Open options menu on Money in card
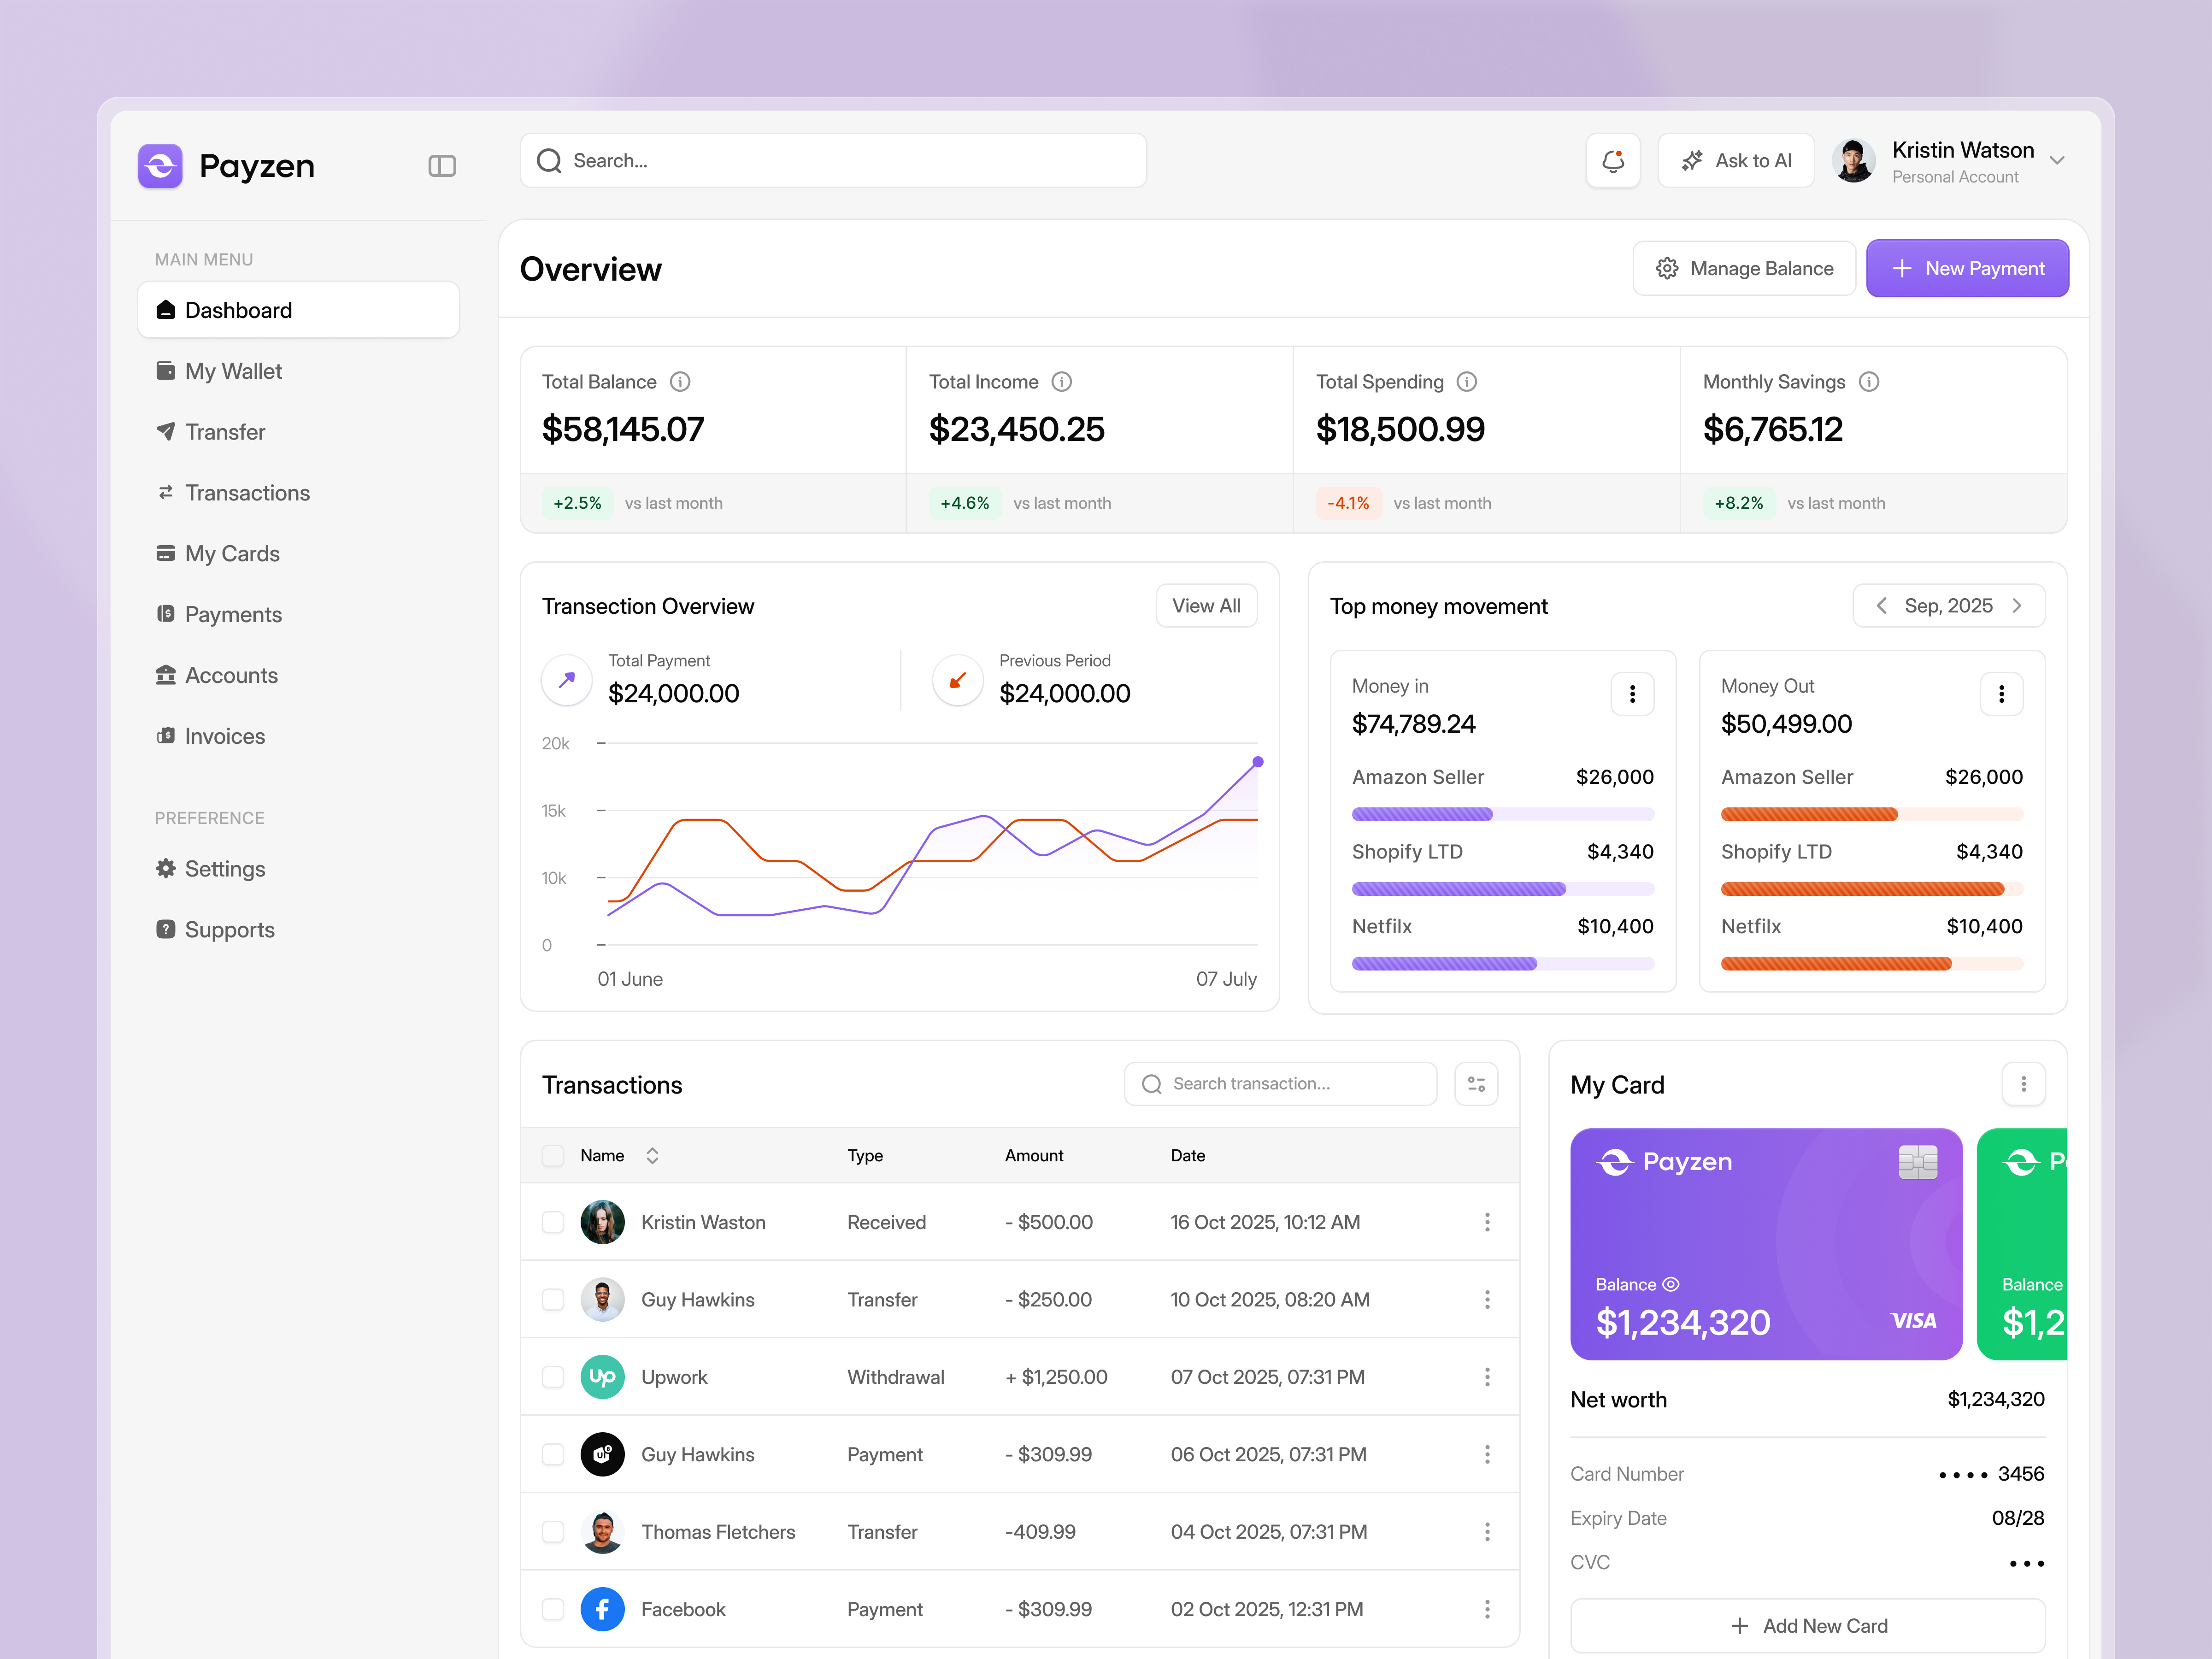This screenshot has width=2212, height=1659. 1632,693
